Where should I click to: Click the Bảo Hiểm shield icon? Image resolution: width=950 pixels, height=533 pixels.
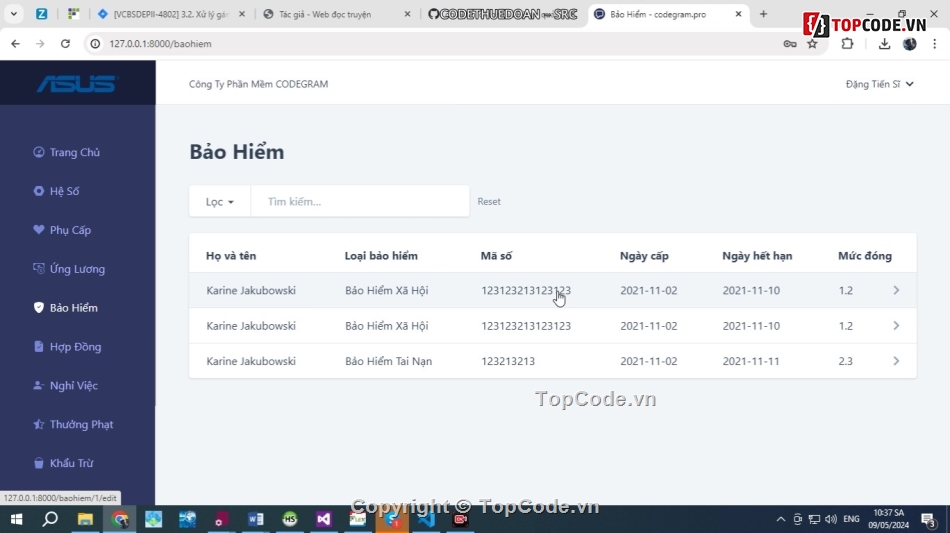click(39, 308)
